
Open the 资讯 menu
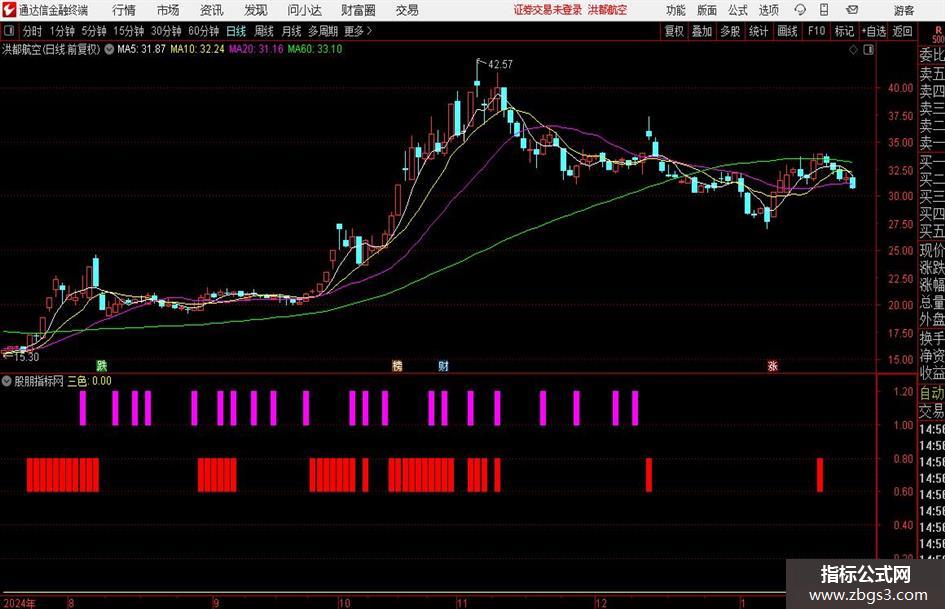click(x=212, y=10)
